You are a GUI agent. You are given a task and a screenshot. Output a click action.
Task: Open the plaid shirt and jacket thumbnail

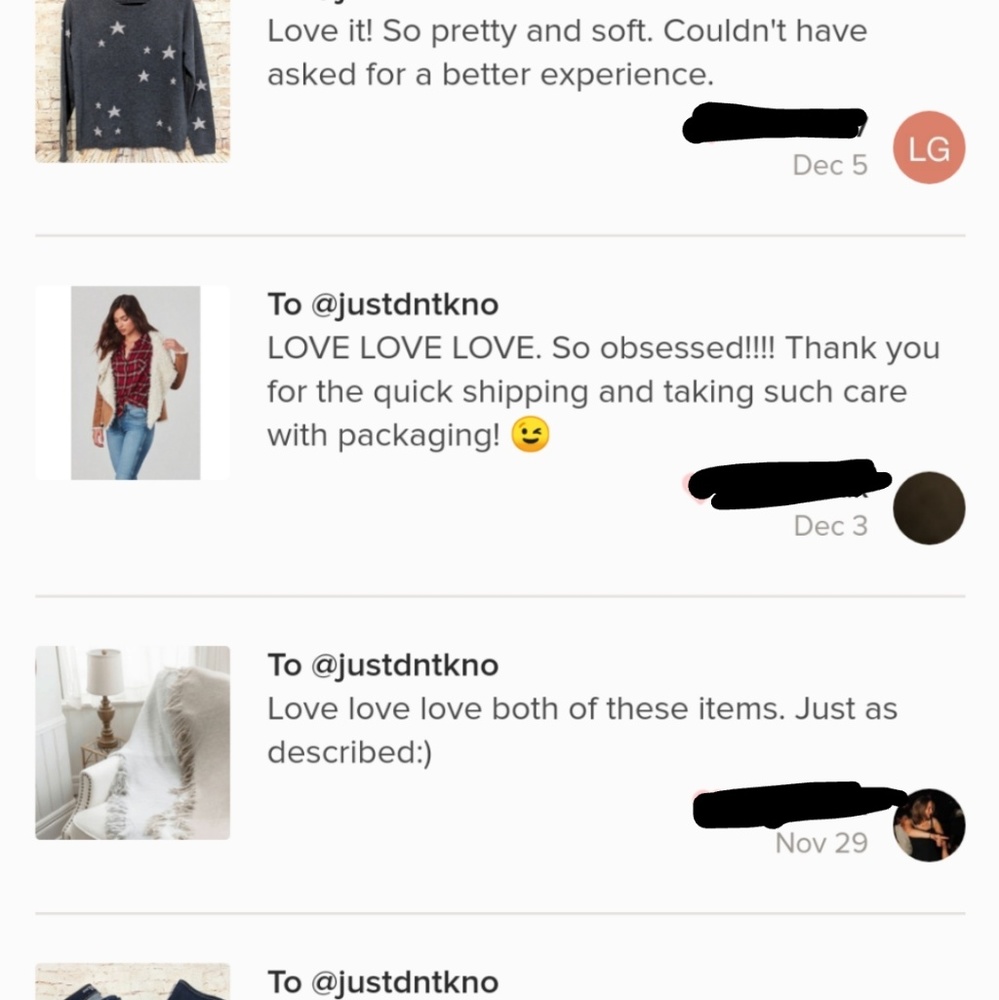133,382
